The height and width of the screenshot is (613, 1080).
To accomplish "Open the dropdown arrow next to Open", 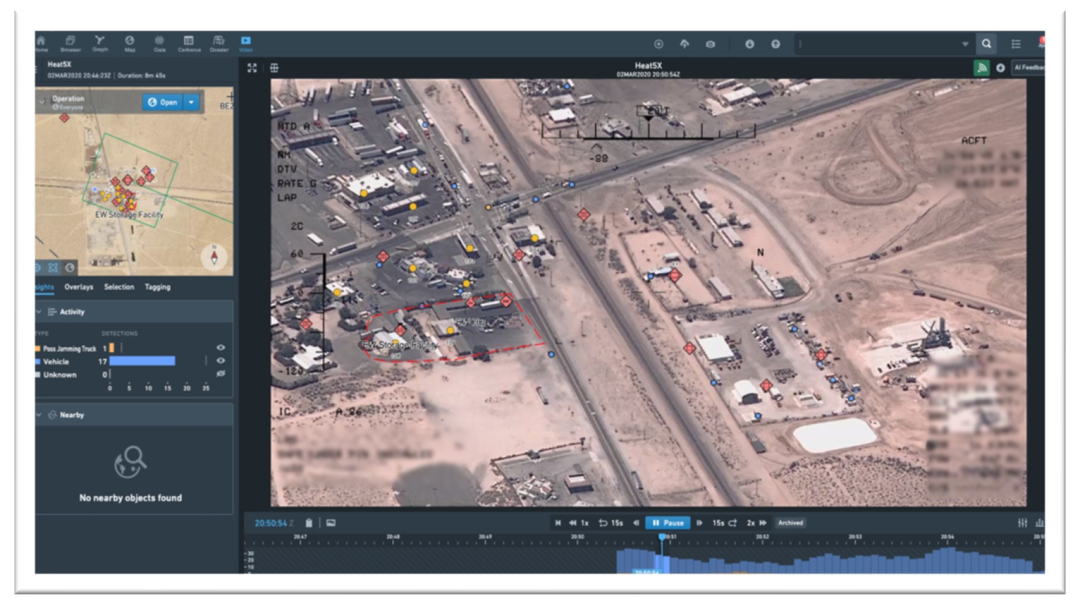I will pyautogui.click(x=191, y=102).
